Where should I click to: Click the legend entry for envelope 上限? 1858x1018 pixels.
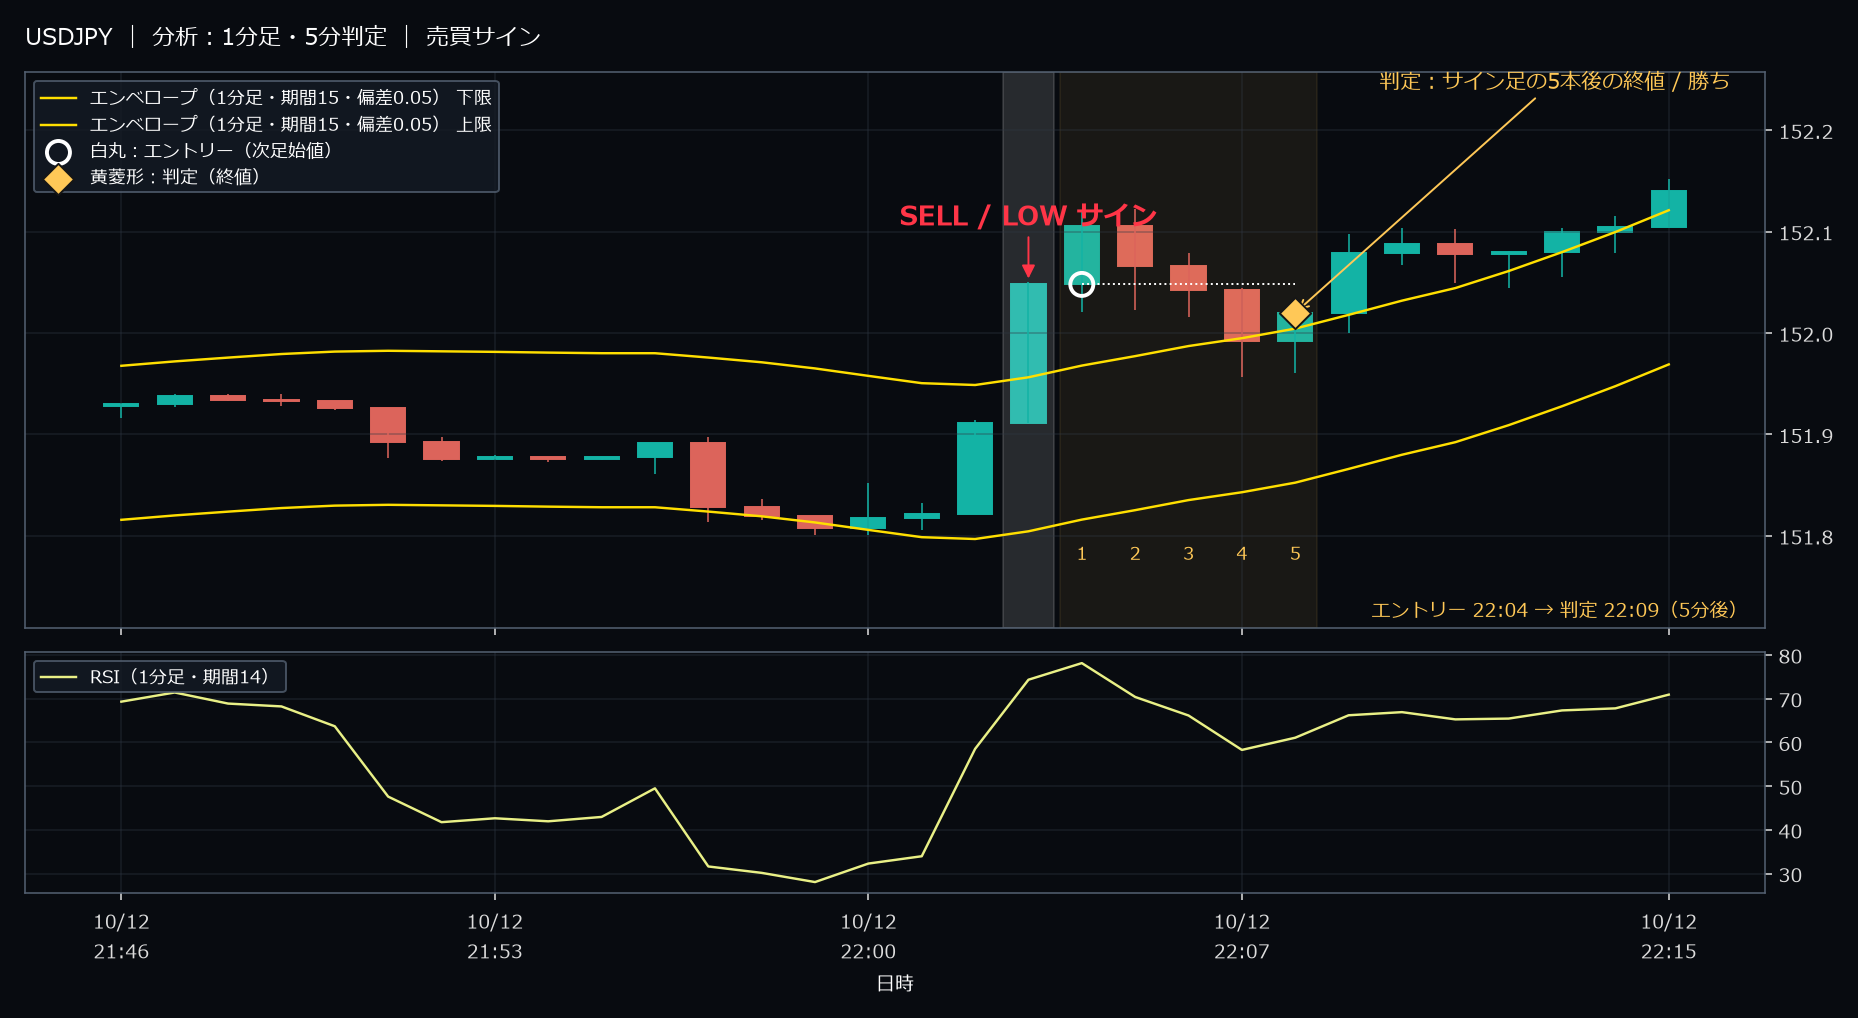266,124
